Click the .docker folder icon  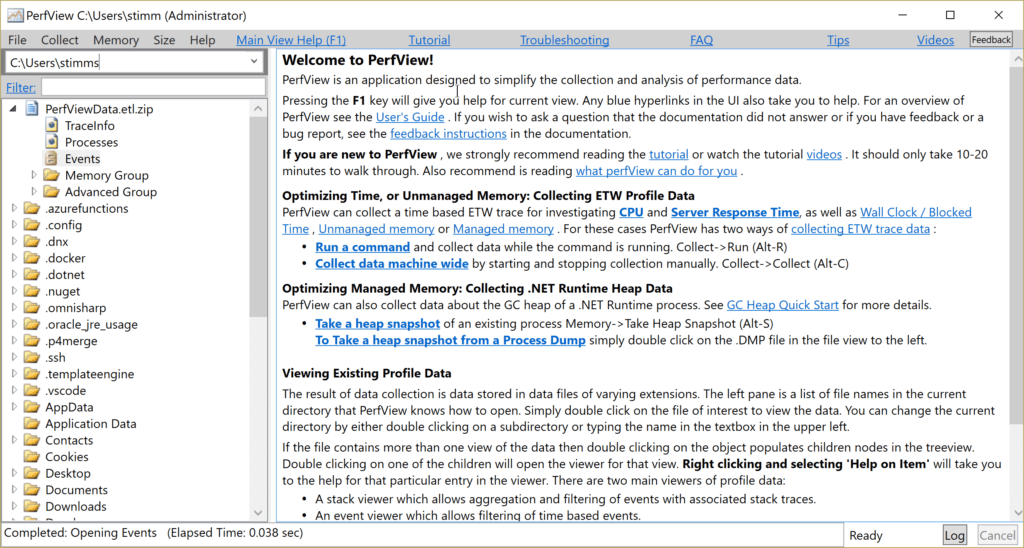[x=32, y=258]
